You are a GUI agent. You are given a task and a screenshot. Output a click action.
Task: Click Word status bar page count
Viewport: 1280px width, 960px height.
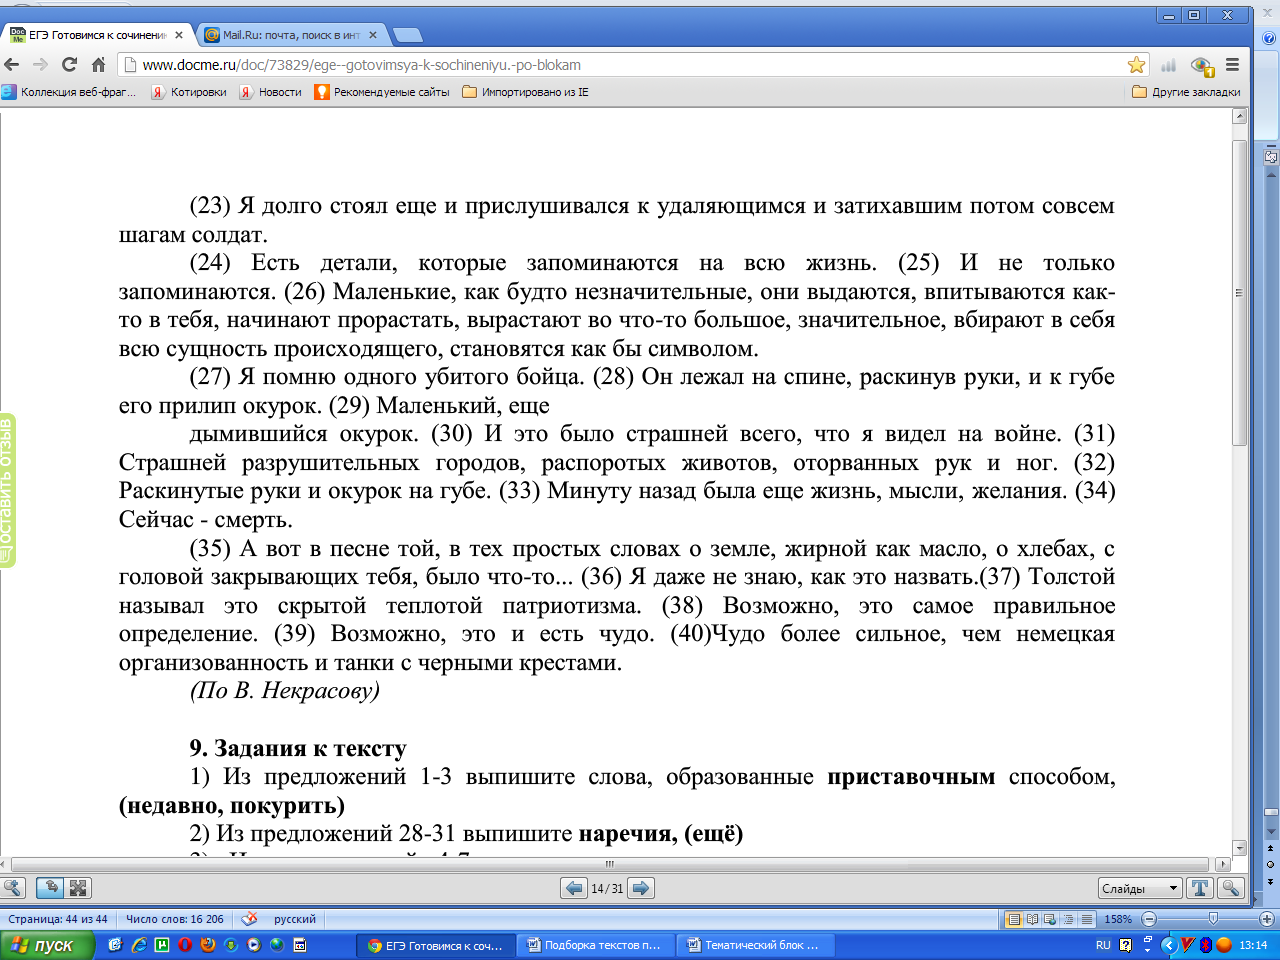pyautogui.click(x=58, y=919)
